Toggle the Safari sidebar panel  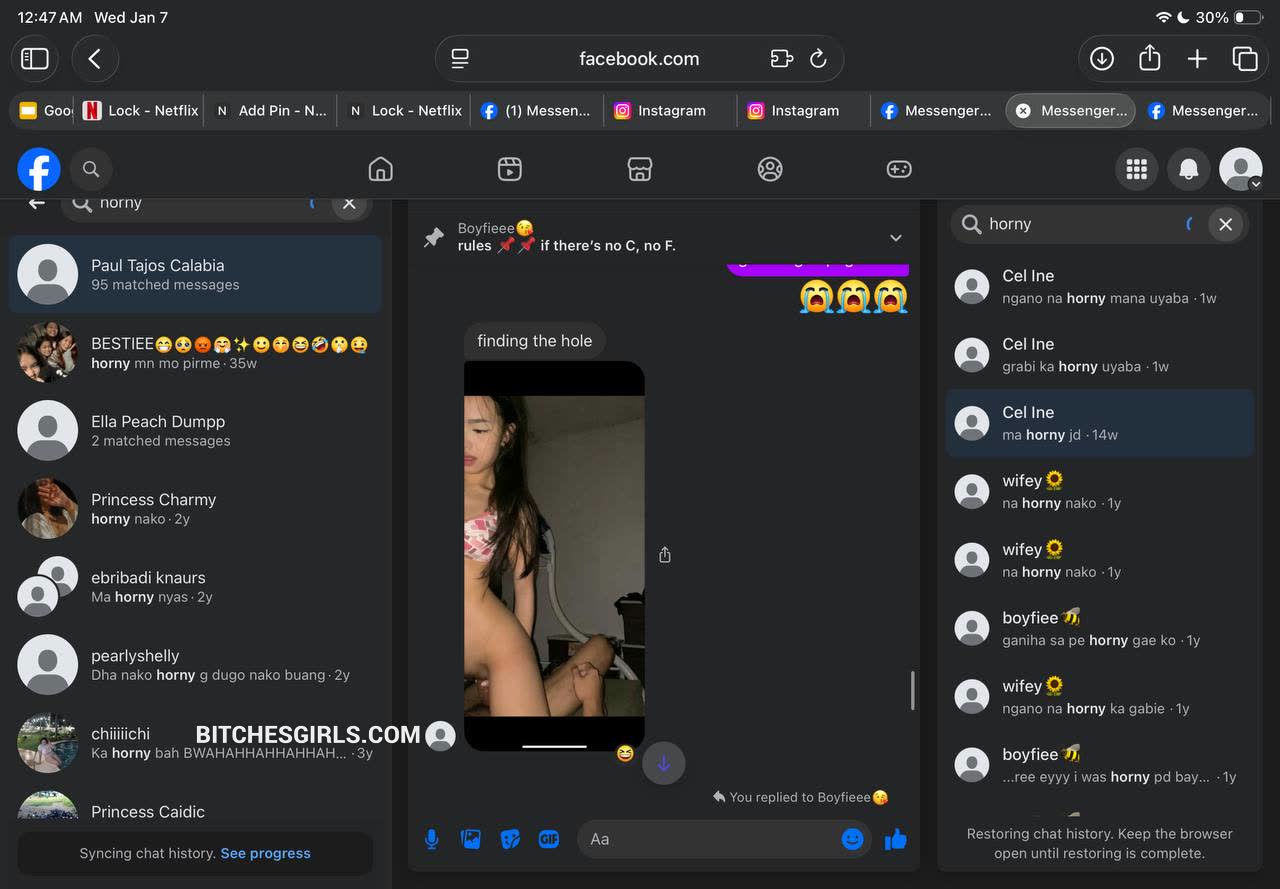[x=35, y=59]
